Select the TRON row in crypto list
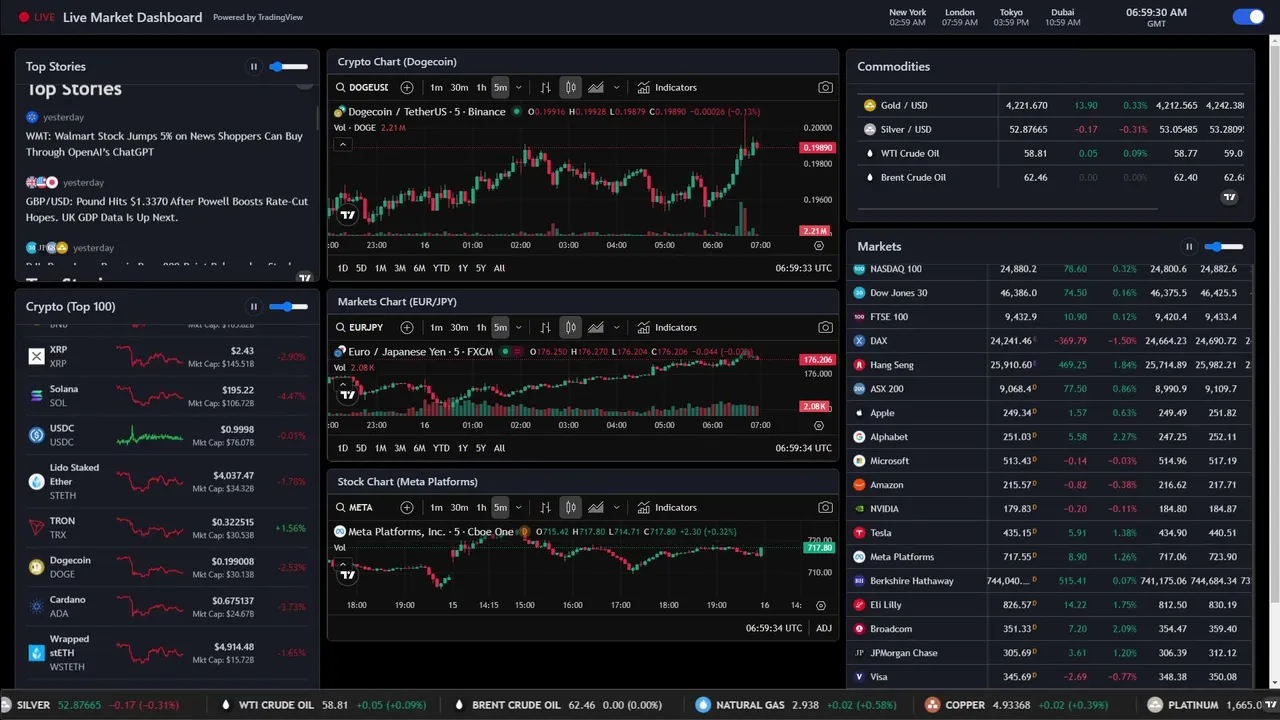The image size is (1280, 720). [x=167, y=528]
